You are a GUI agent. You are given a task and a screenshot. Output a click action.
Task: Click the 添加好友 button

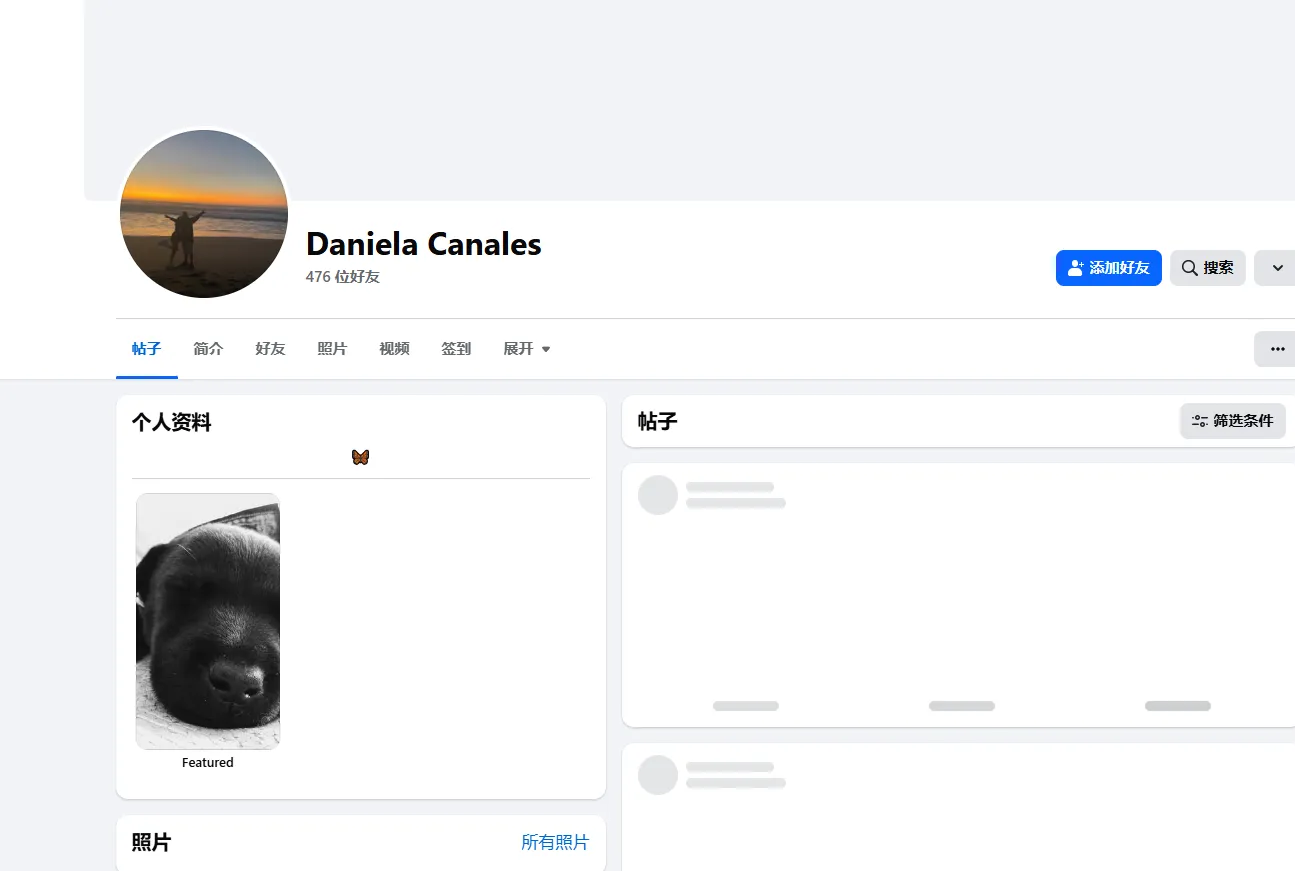[x=1109, y=268]
